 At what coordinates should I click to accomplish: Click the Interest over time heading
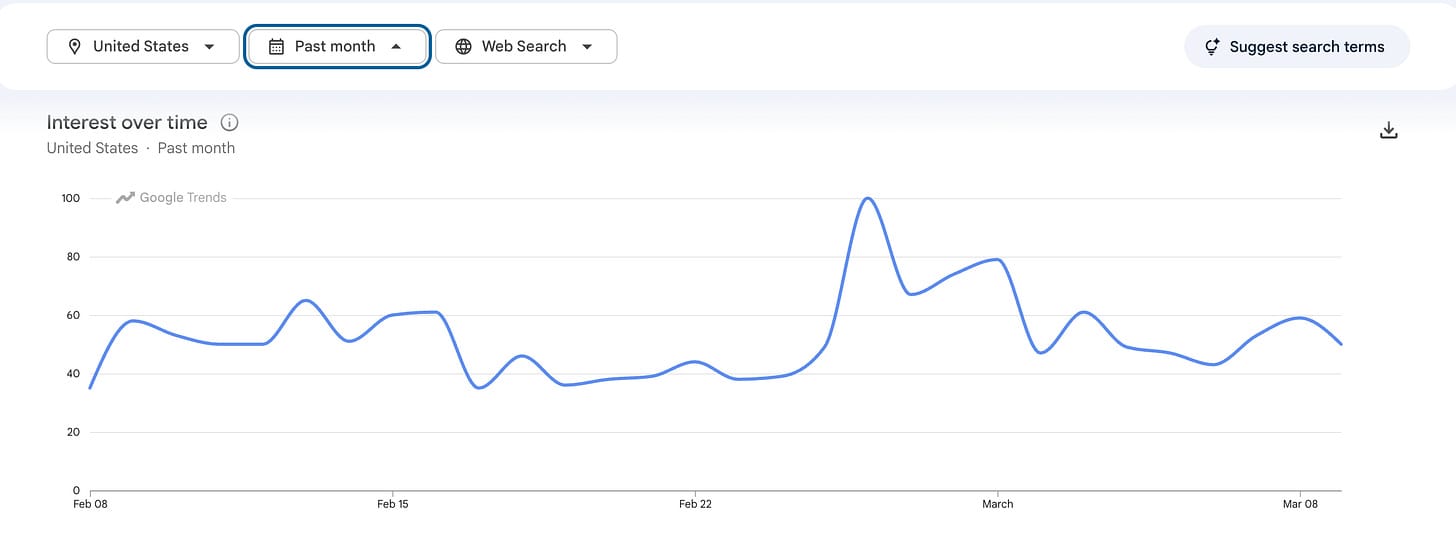pos(127,123)
